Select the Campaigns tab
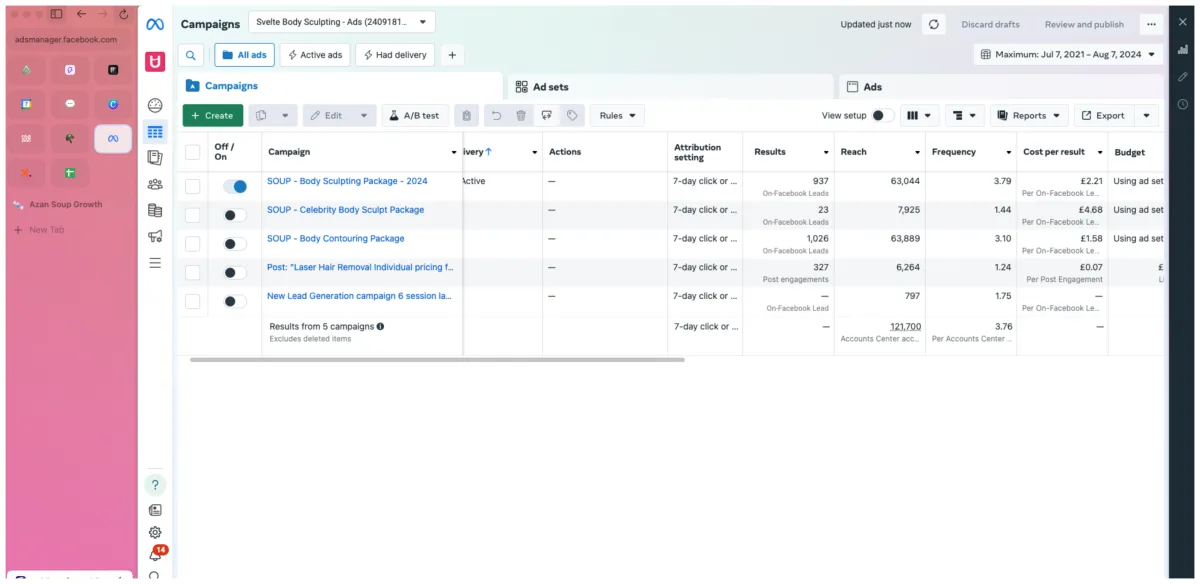Image resolution: width=1200 pixels, height=584 pixels. [340, 86]
